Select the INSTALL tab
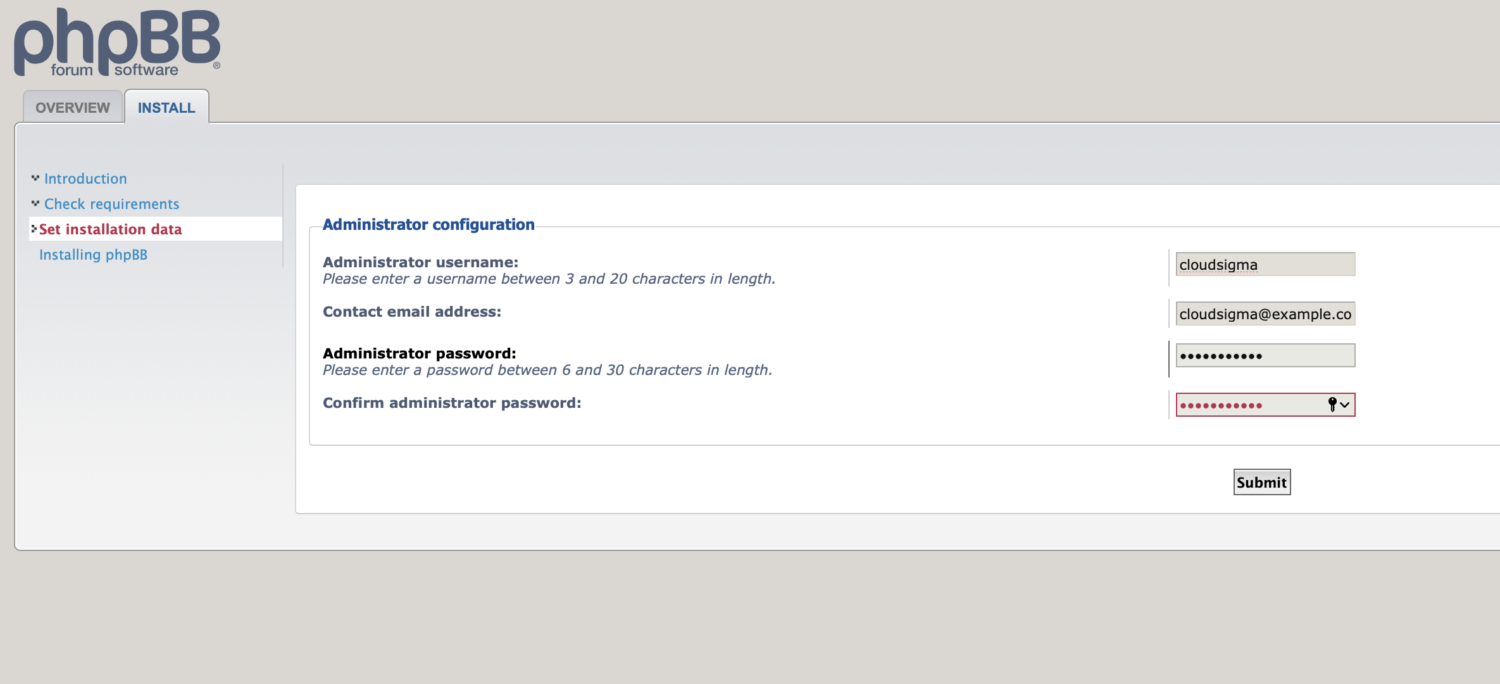This screenshot has width=1500, height=684. click(x=166, y=107)
